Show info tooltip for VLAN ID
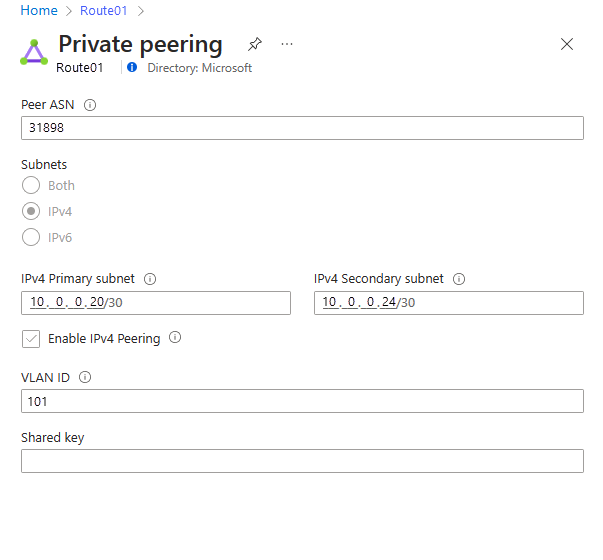The width and height of the screenshot is (603, 560). [84, 377]
